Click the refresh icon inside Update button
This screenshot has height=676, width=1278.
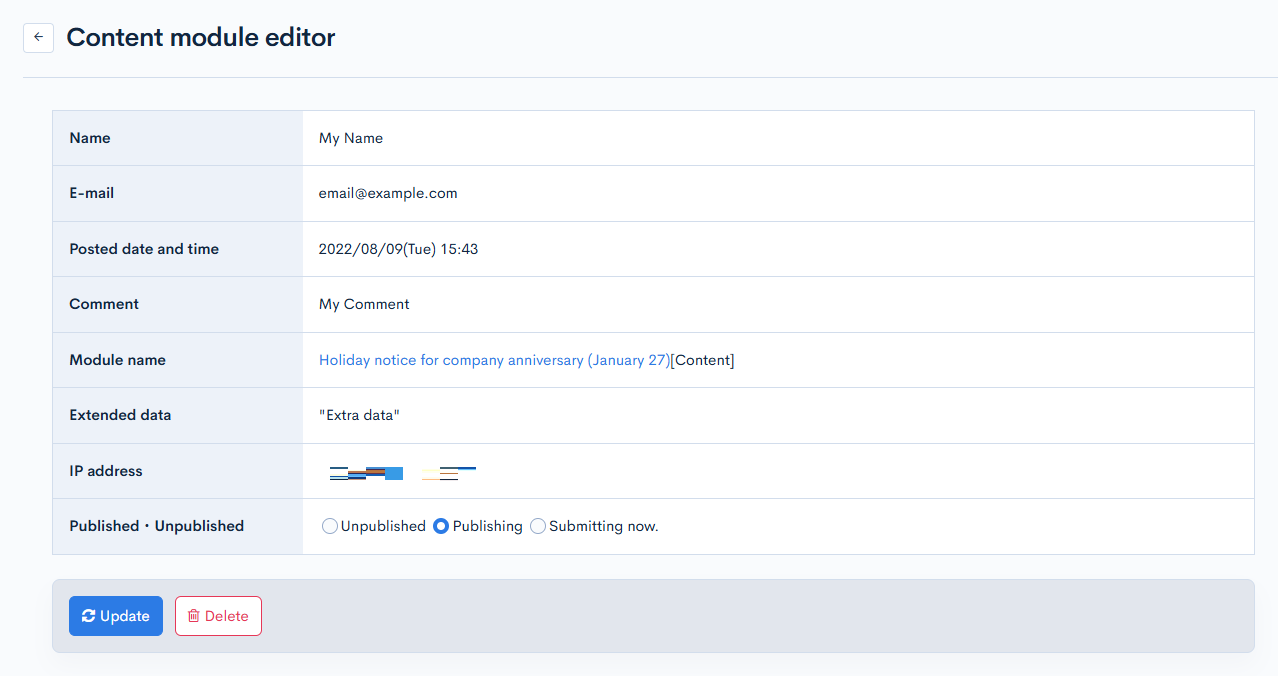pyautogui.click(x=91, y=615)
